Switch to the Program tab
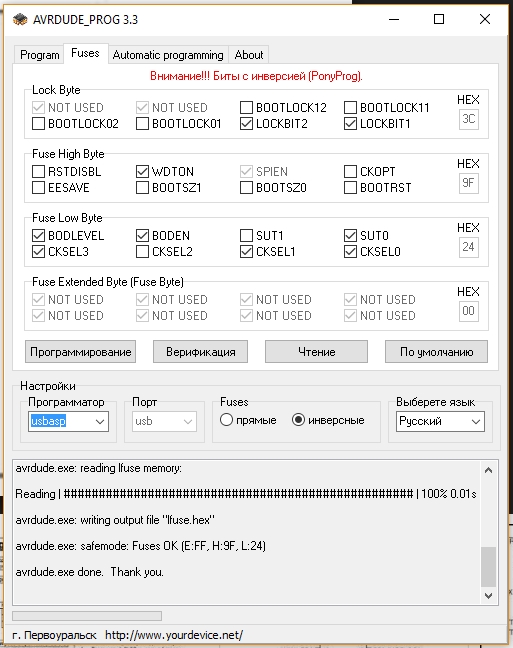Viewport: 513px width, 648px height. pos(40,55)
